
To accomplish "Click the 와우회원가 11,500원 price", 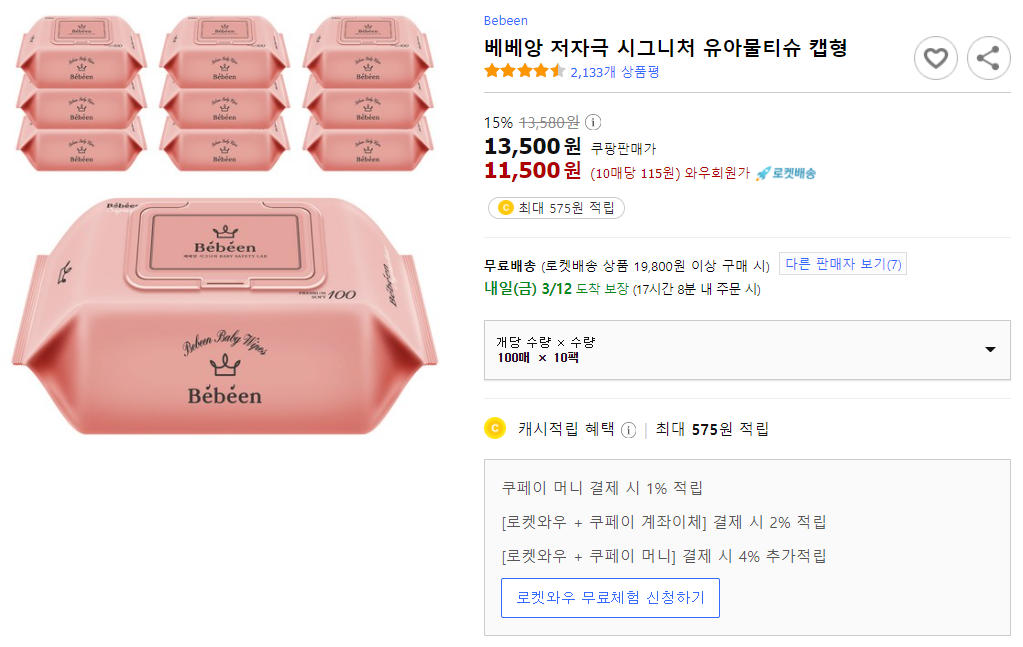I will pyautogui.click(x=532, y=171).
